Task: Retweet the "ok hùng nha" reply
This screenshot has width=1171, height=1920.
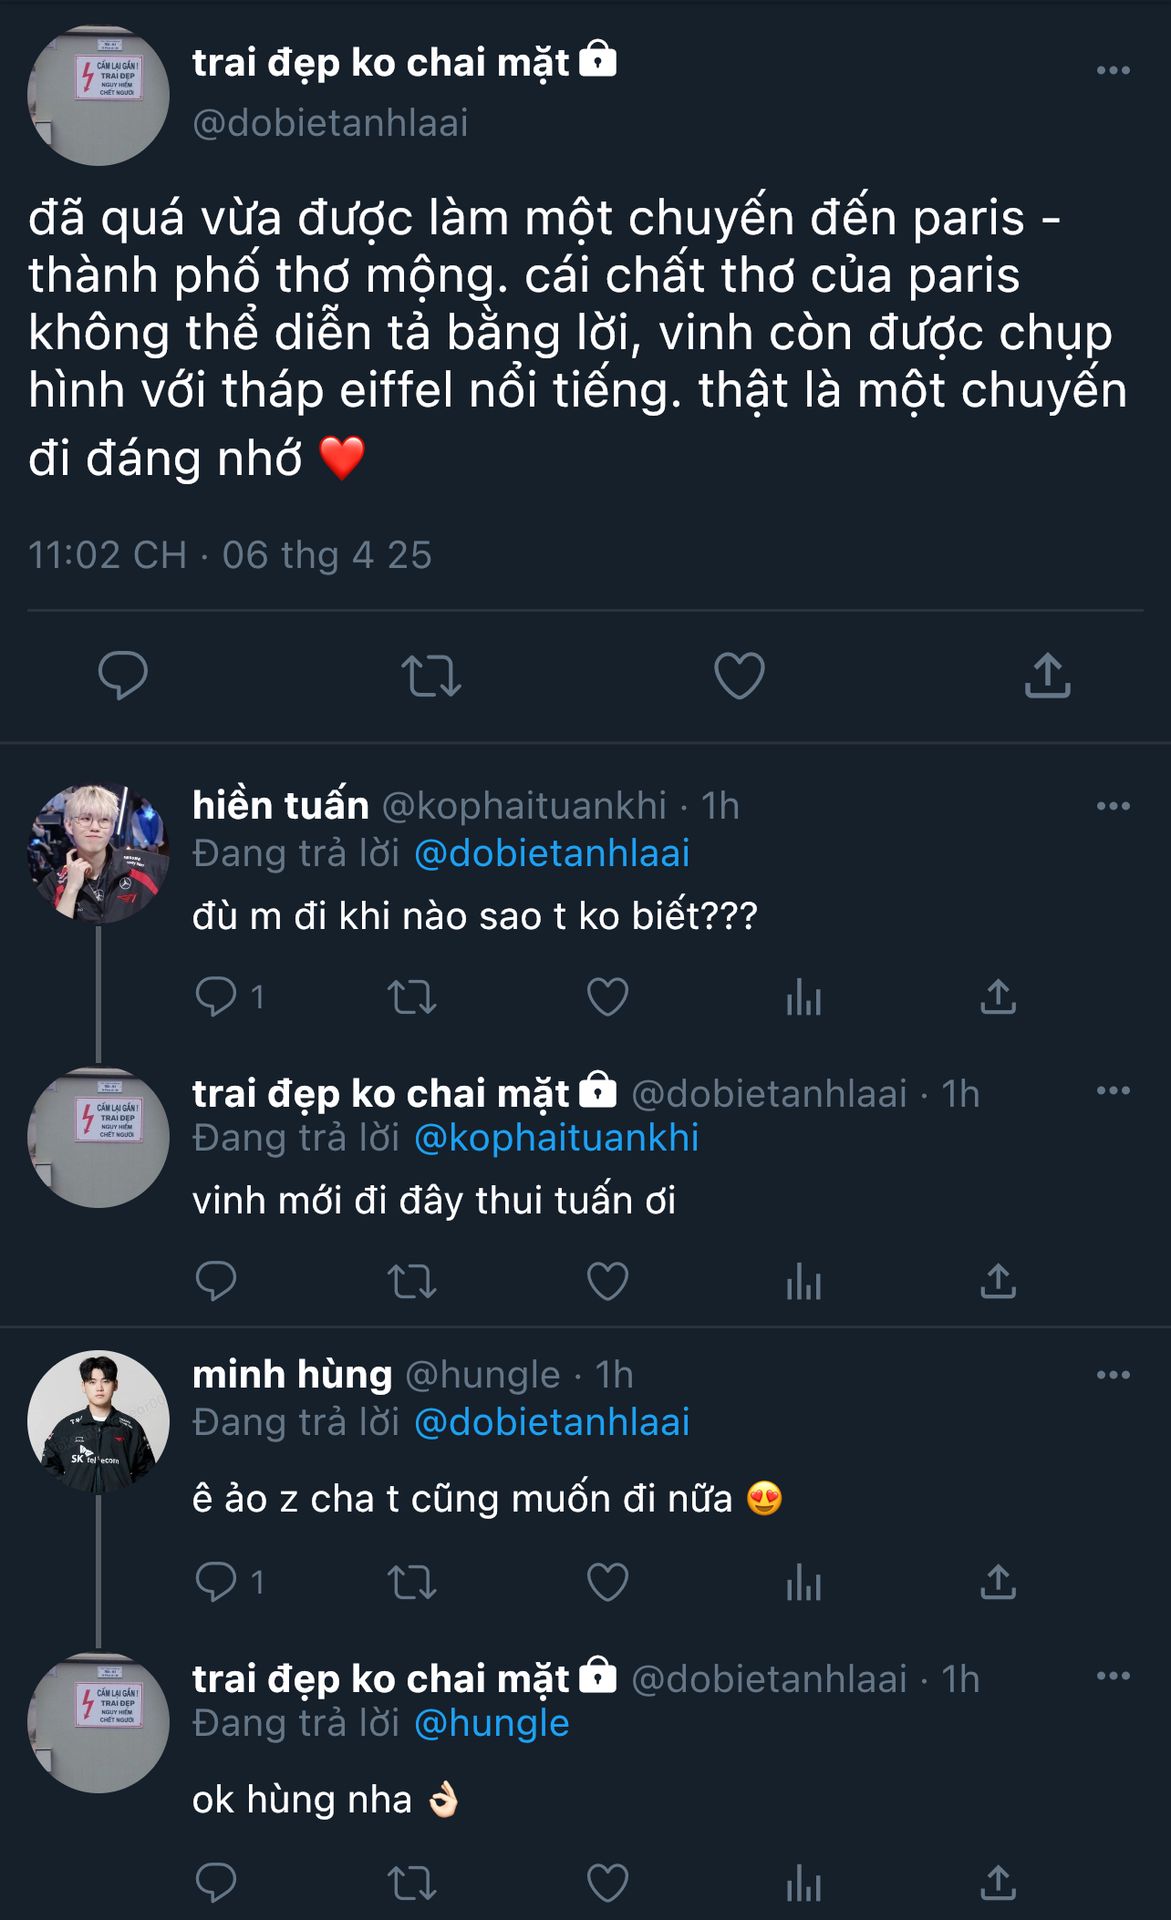Action: pos(412,1884)
